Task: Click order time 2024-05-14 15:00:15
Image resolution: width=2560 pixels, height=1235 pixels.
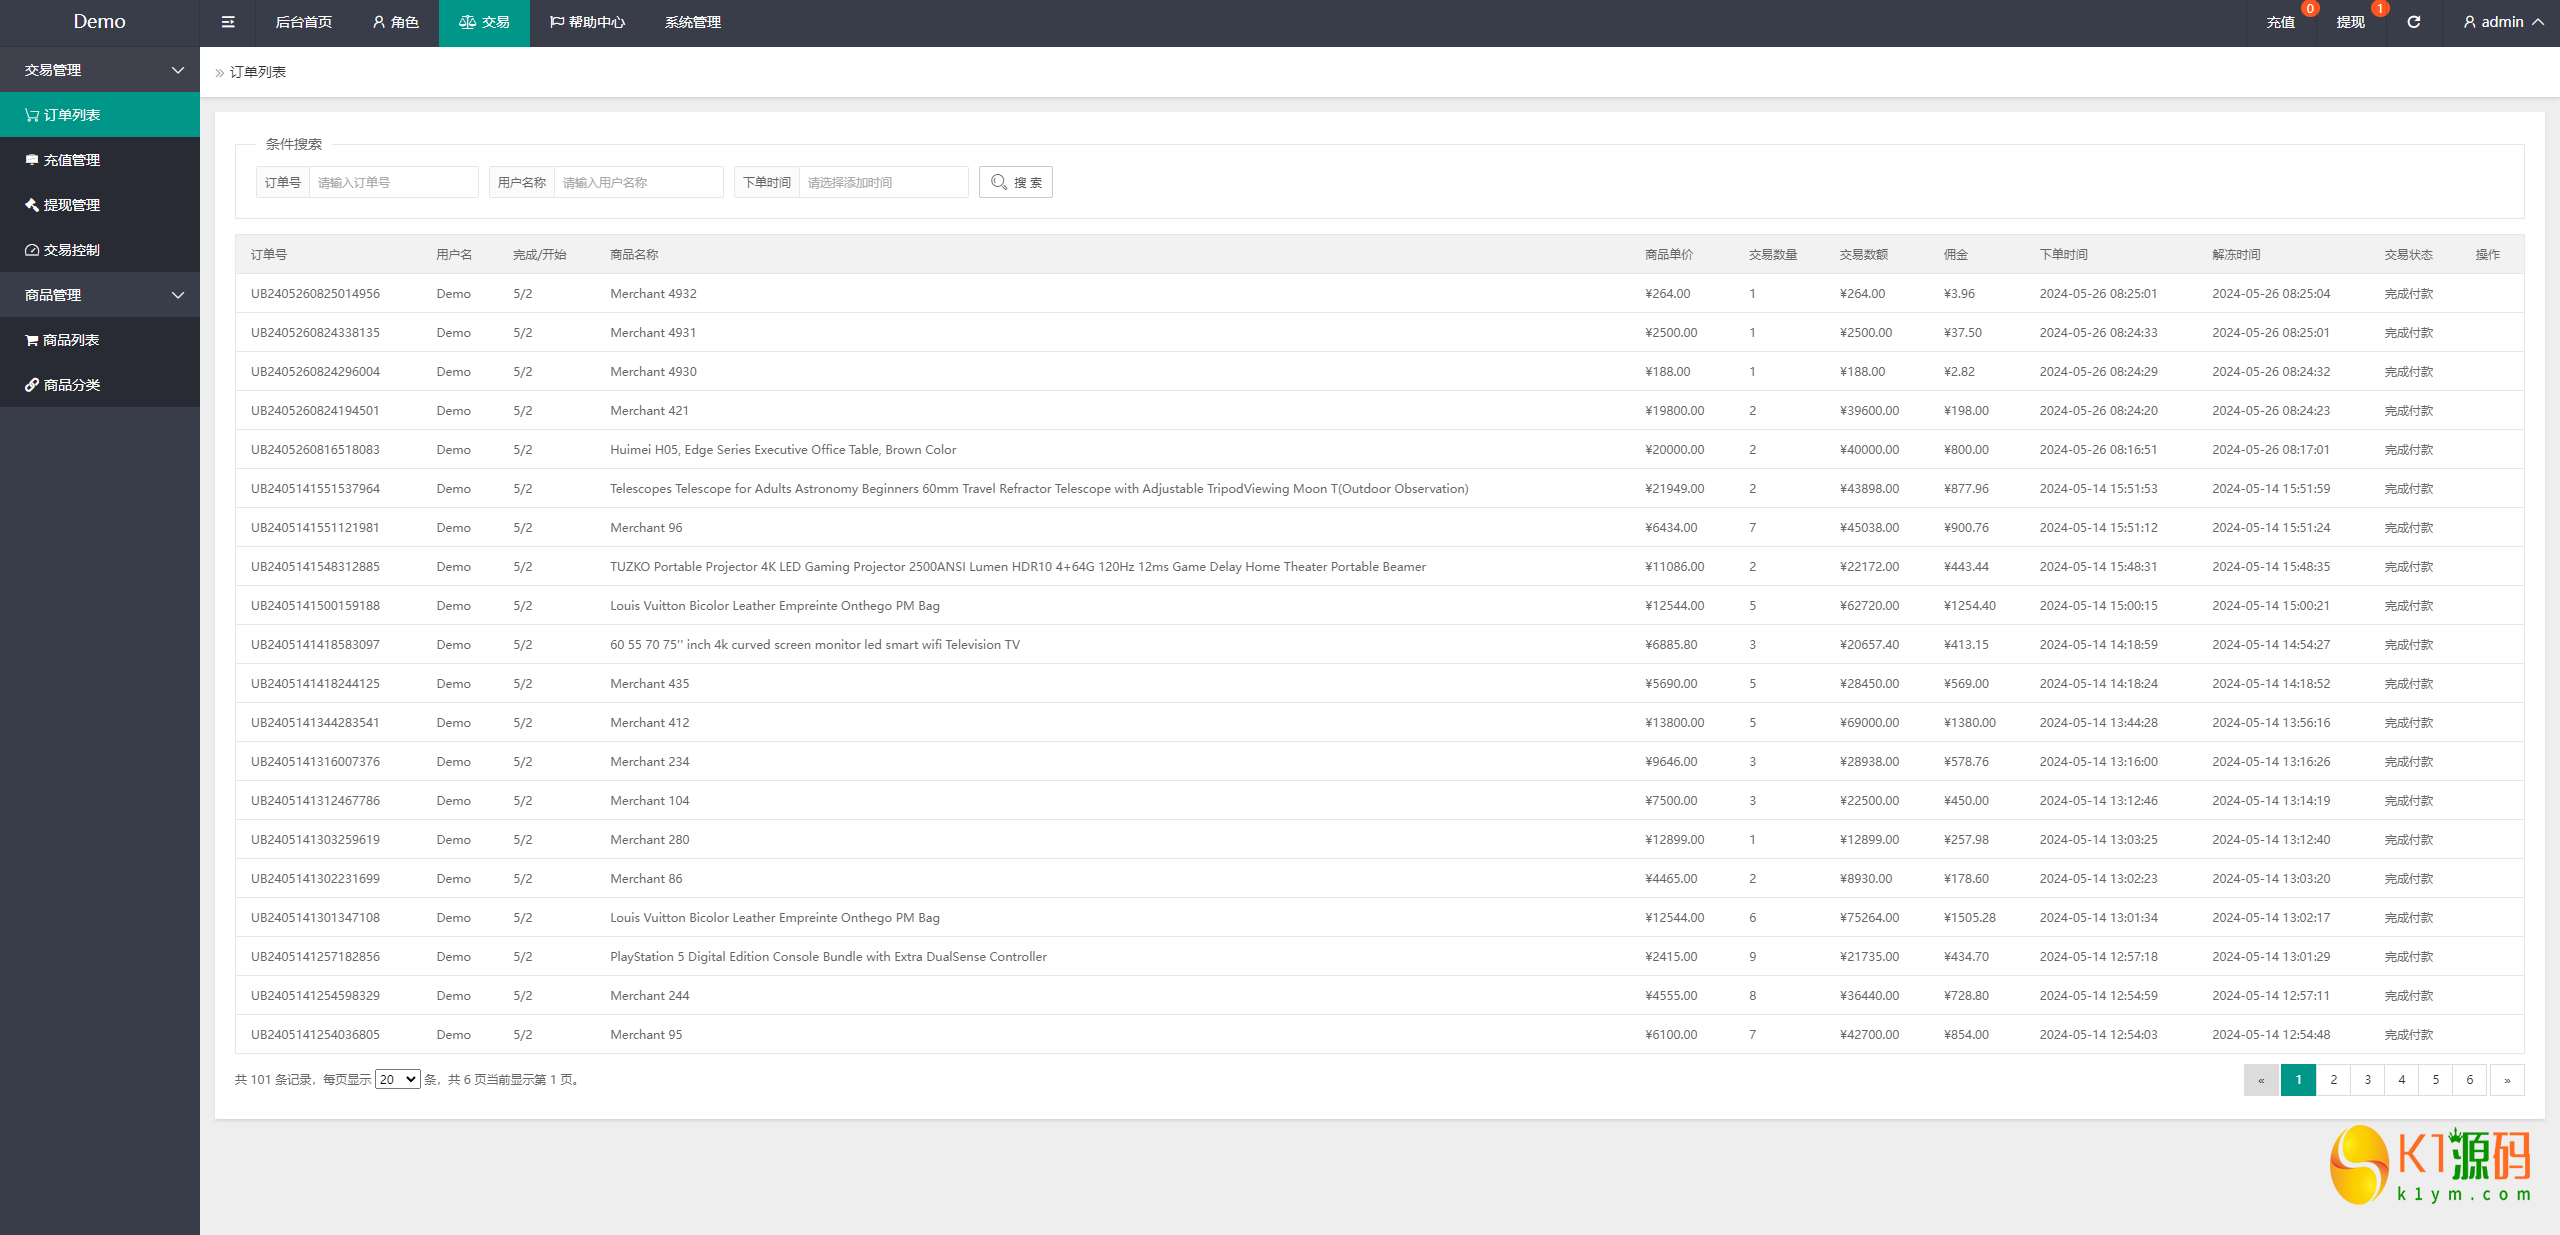Action: (2098, 606)
